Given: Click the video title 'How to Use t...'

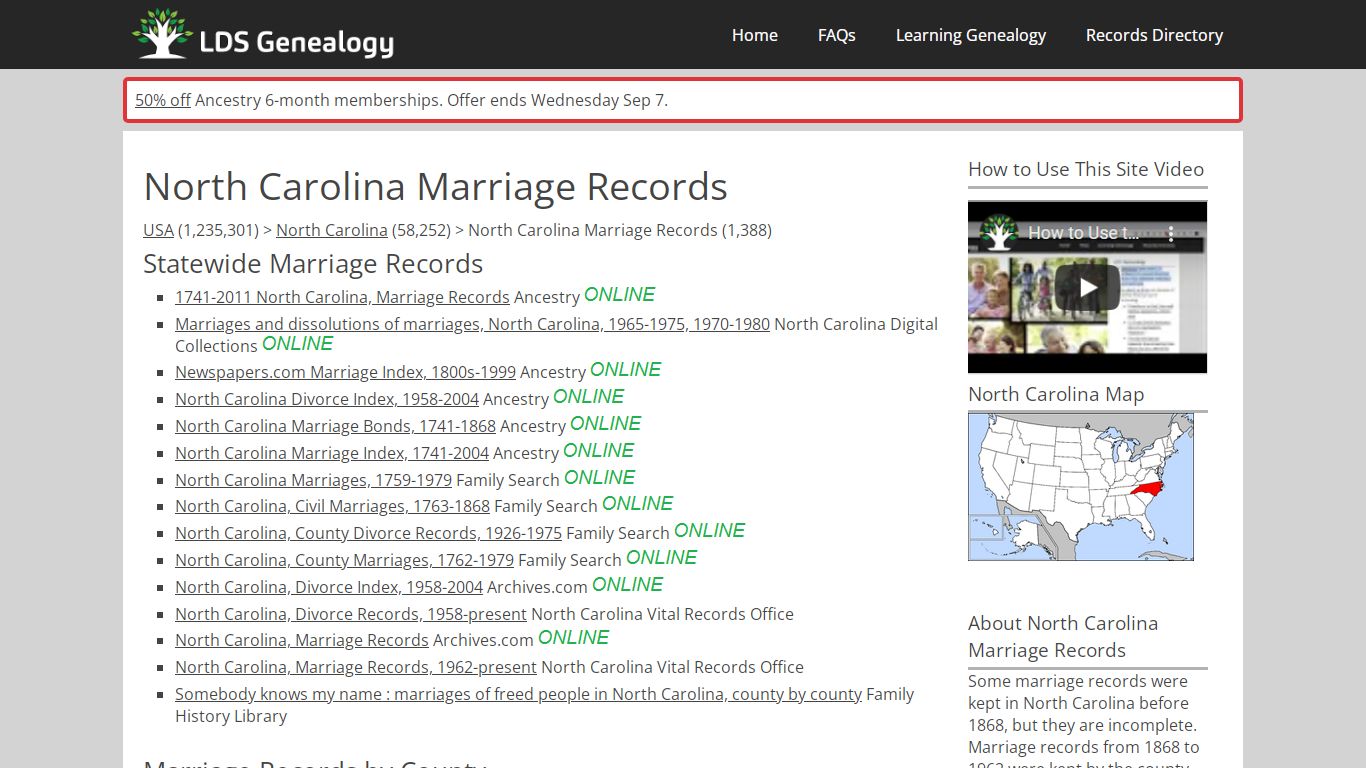Looking at the screenshot, I should [x=1083, y=233].
